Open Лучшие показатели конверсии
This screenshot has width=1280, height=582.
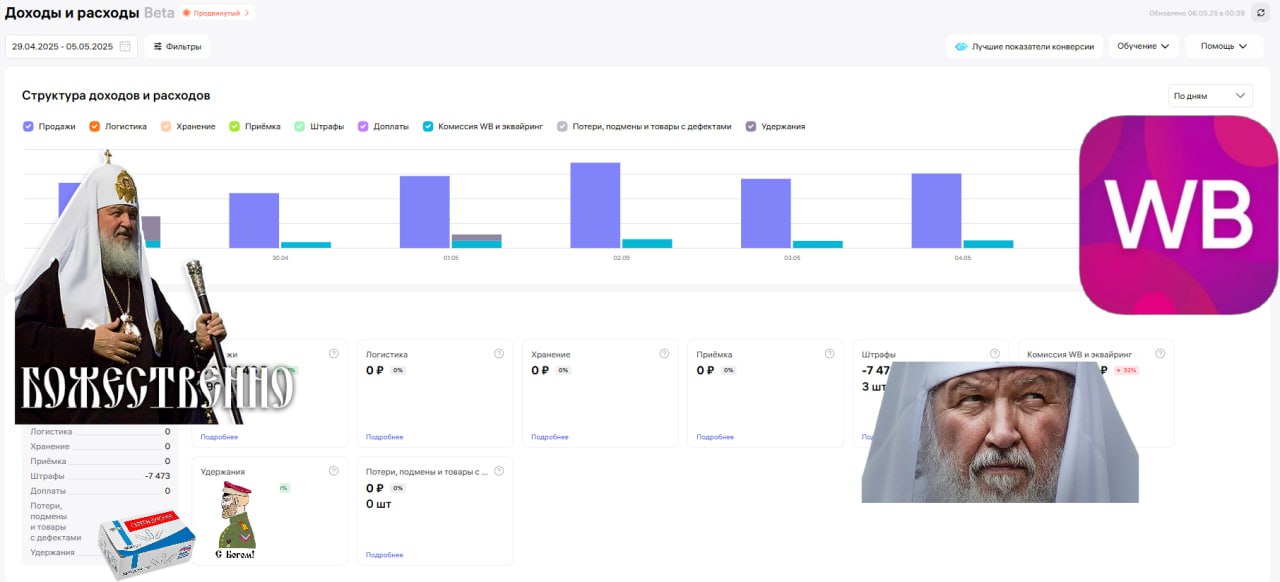pyautogui.click(x=1024, y=46)
